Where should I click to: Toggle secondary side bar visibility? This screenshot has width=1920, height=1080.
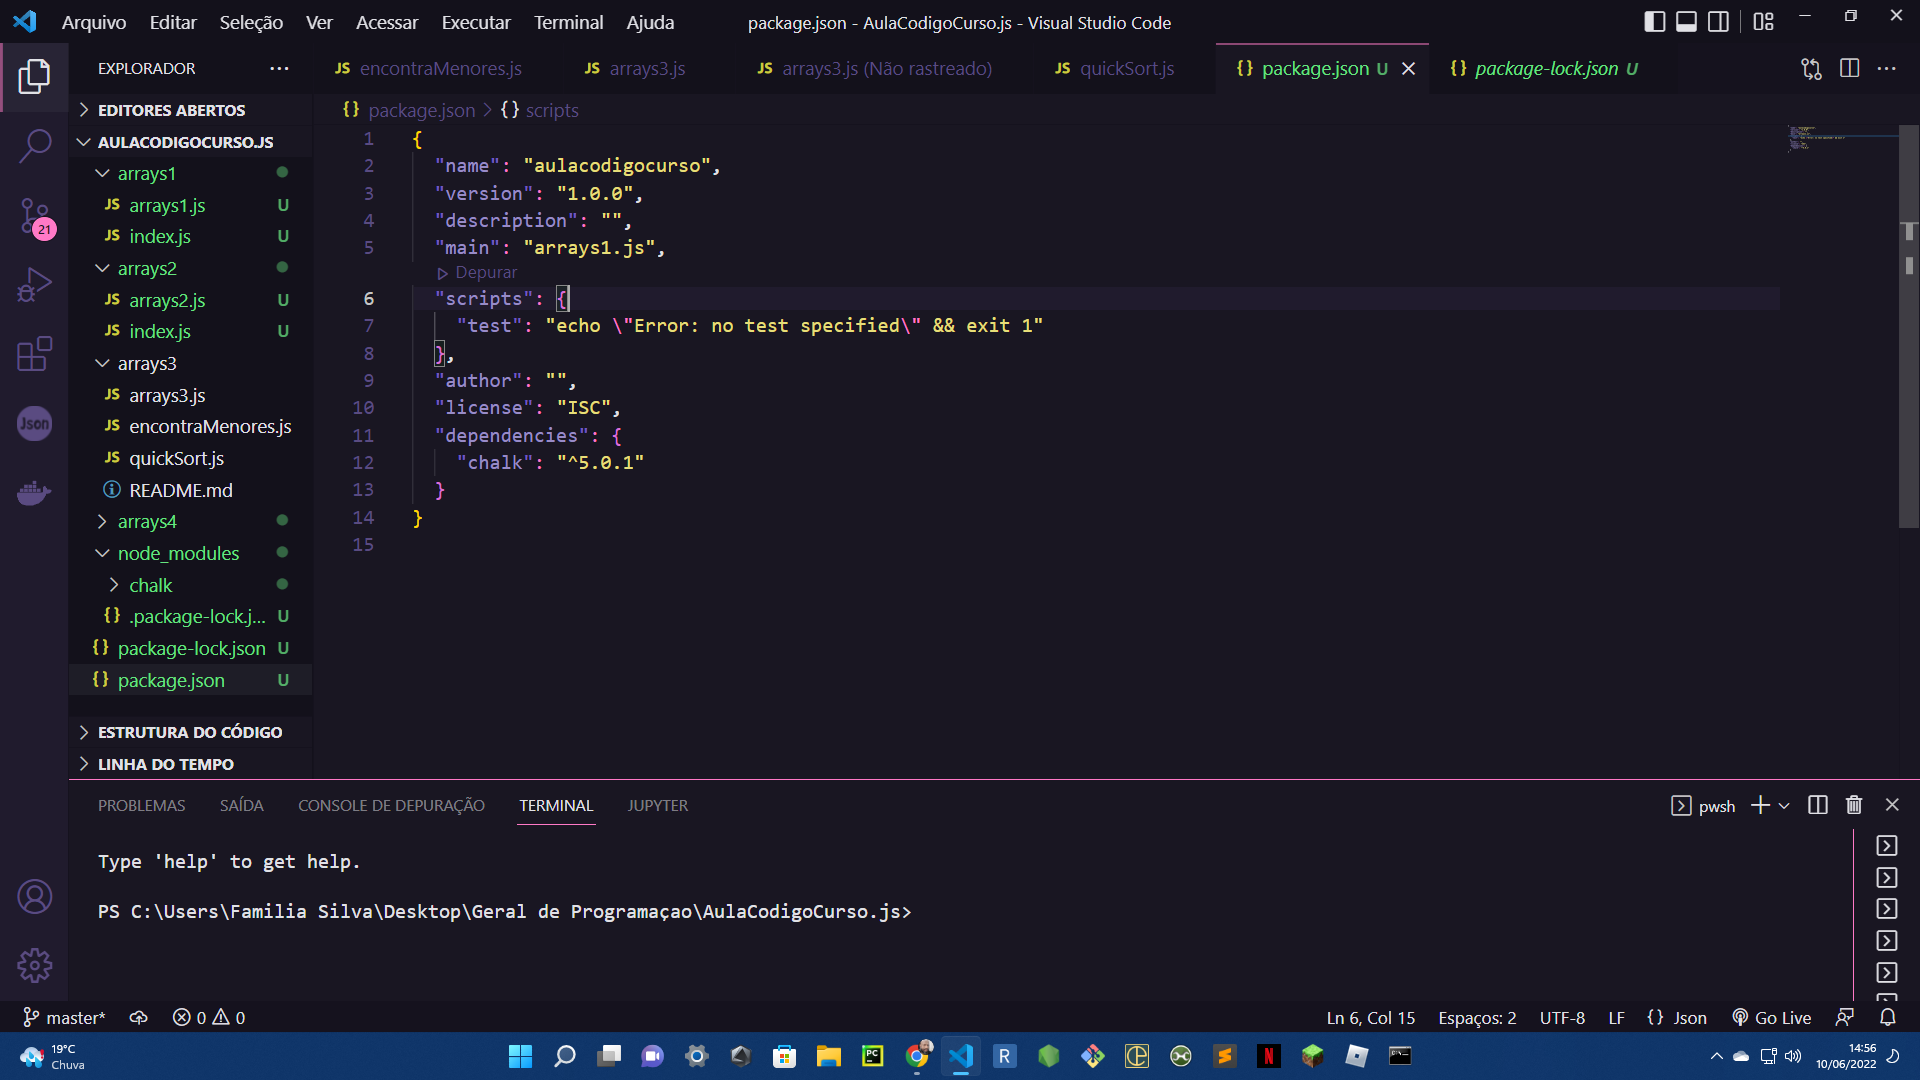pos(1718,22)
